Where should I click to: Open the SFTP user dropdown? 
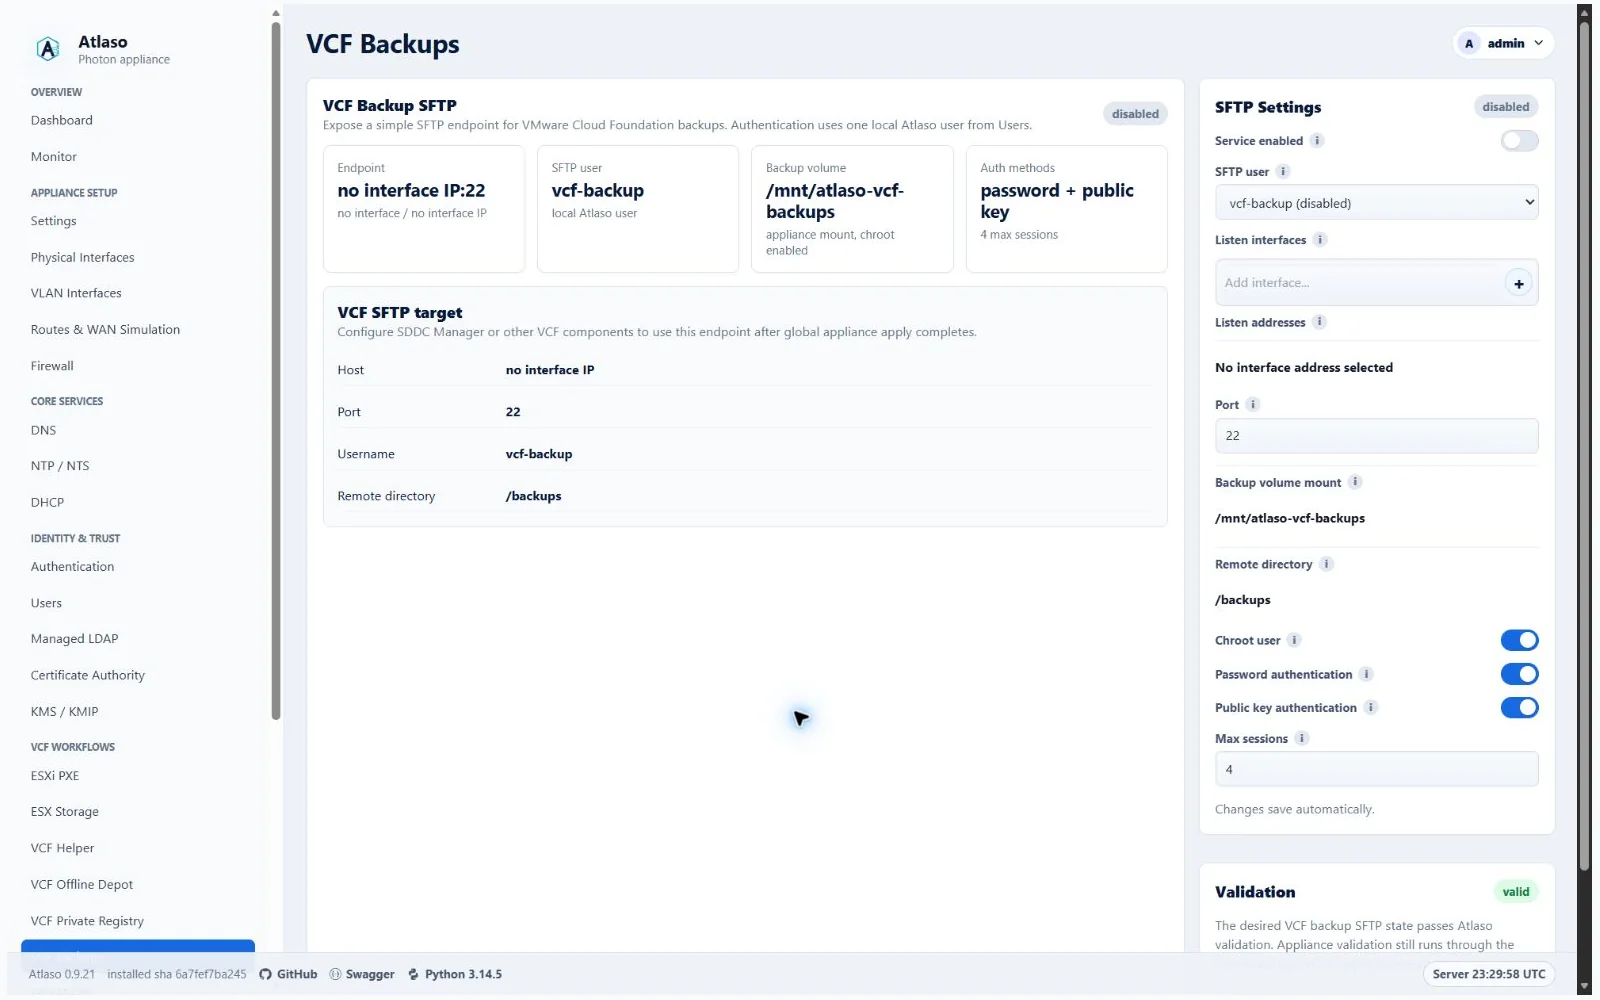(x=1376, y=203)
